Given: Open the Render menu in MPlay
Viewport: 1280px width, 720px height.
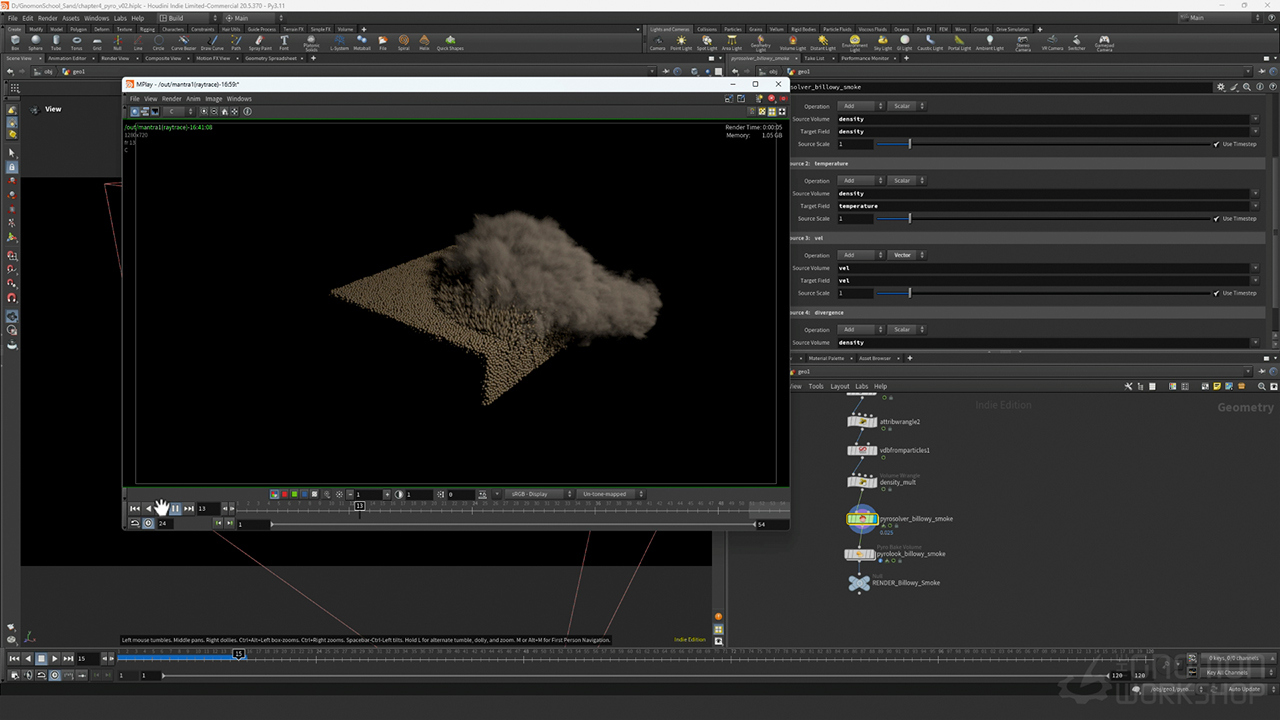Looking at the screenshot, I should tap(171, 99).
